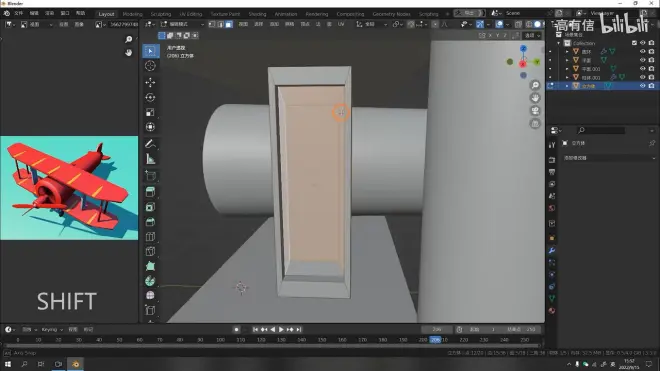This screenshot has height=371, width=660.
Task: Open the Modifier wrench properties tab
Action: click(x=552, y=251)
